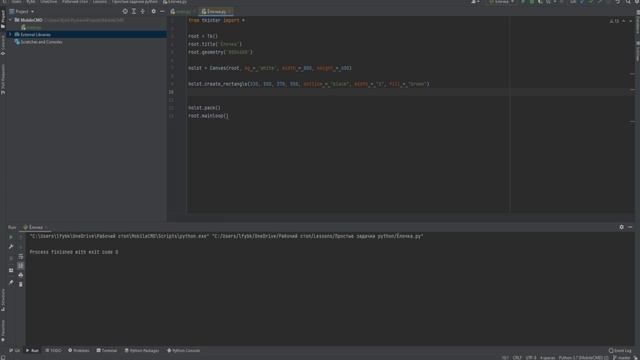The width and height of the screenshot is (640, 360).
Task: Select the Python file under MobileCMD
Action: click(32, 27)
